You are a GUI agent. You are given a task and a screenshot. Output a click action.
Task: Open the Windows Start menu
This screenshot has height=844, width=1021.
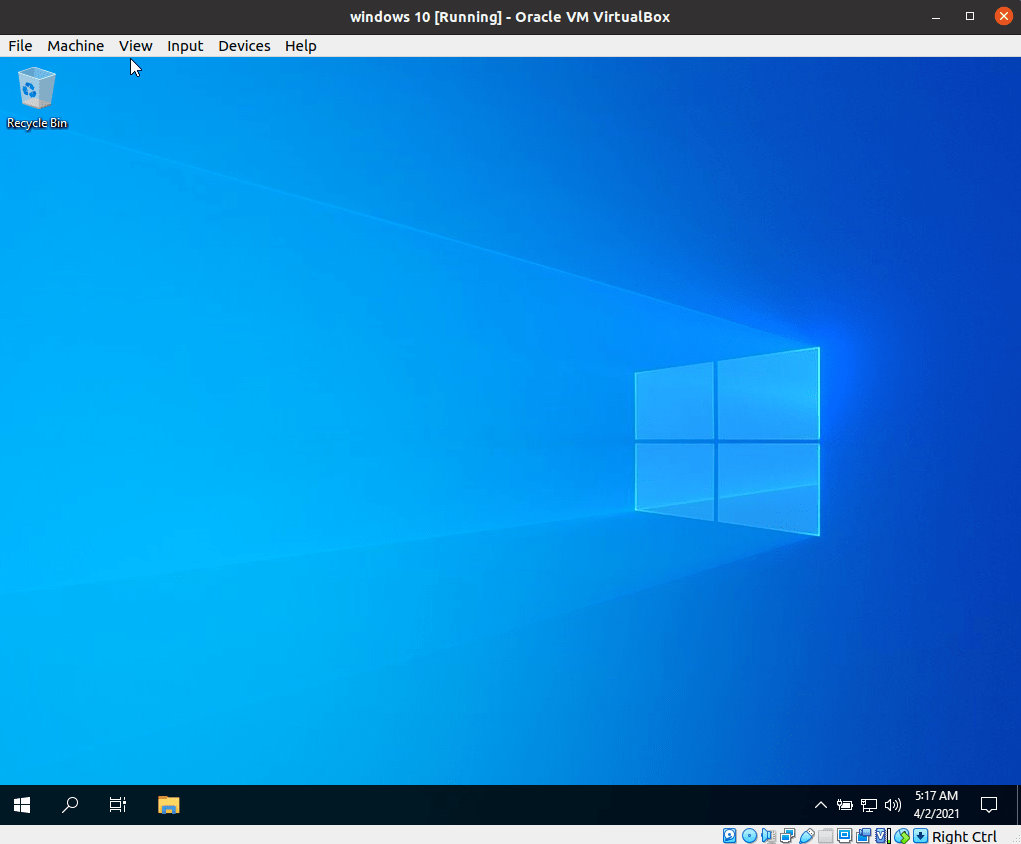point(22,806)
